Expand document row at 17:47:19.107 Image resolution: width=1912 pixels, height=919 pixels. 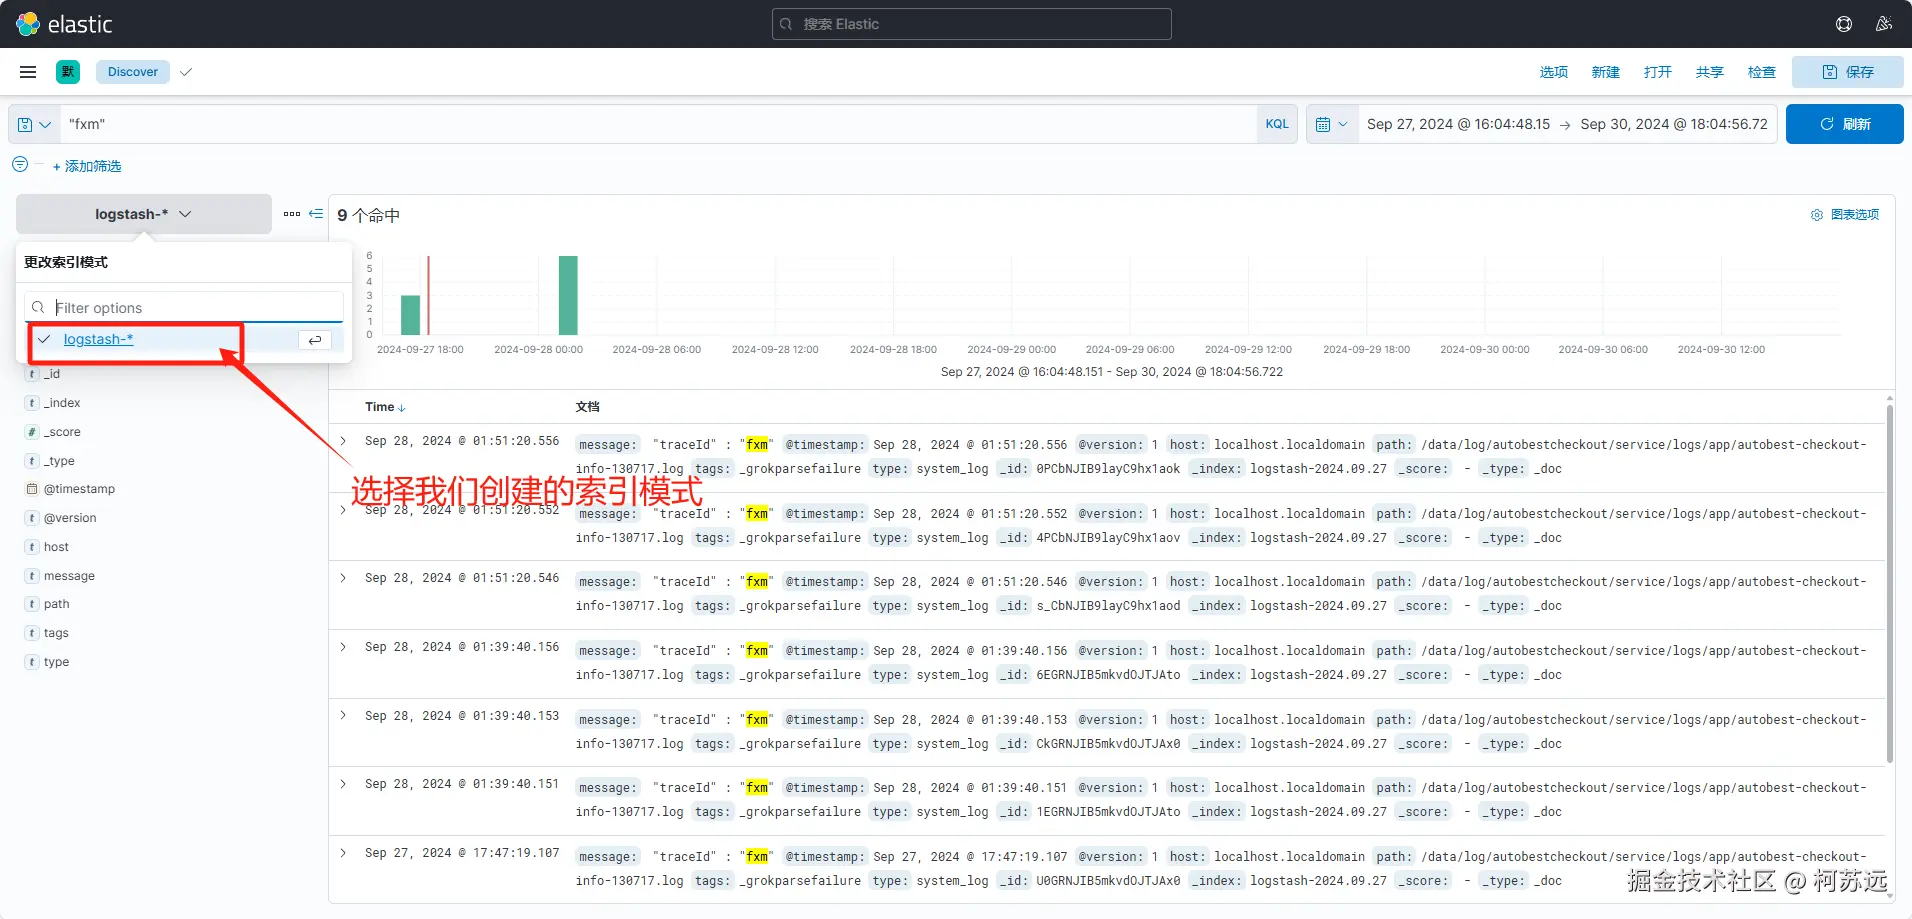coord(343,853)
